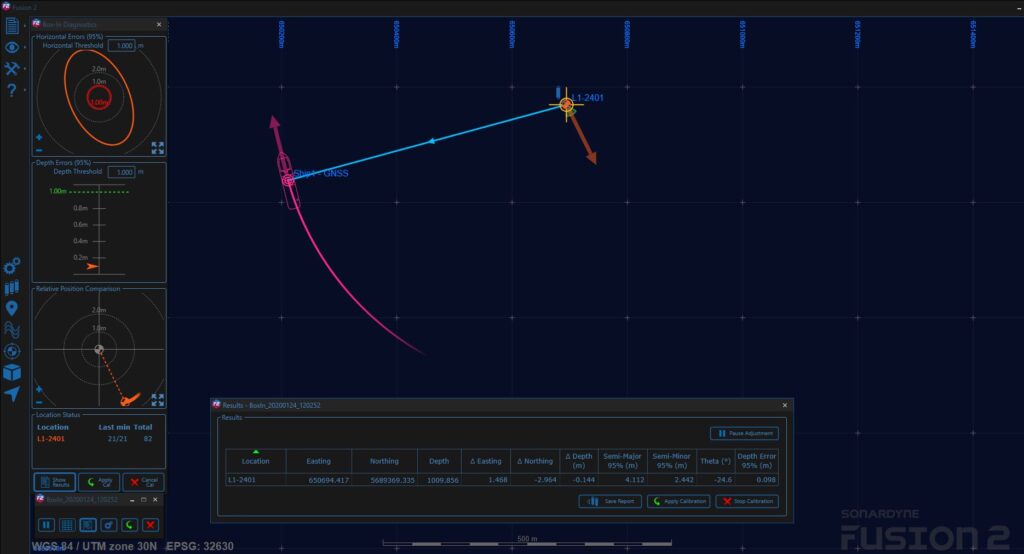1024x554 pixels.
Task: Select the waves icon in the sidebar
Action: 12,330
